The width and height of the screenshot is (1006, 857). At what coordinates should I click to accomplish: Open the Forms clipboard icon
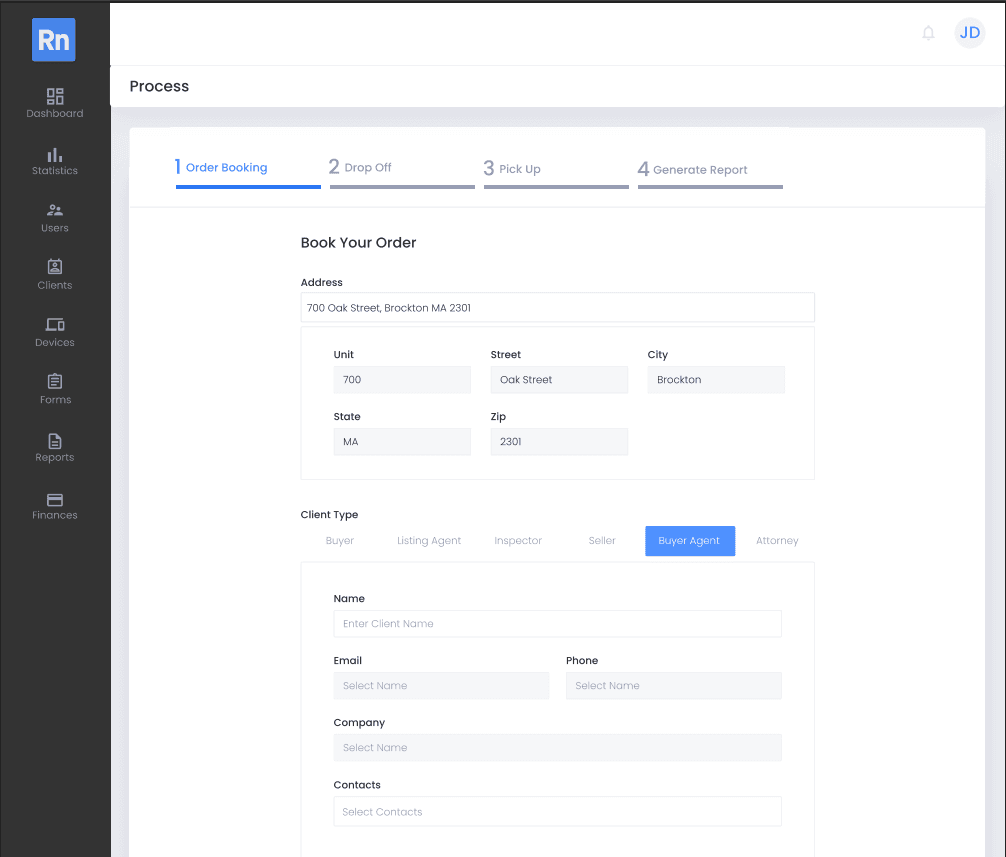(55, 382)
